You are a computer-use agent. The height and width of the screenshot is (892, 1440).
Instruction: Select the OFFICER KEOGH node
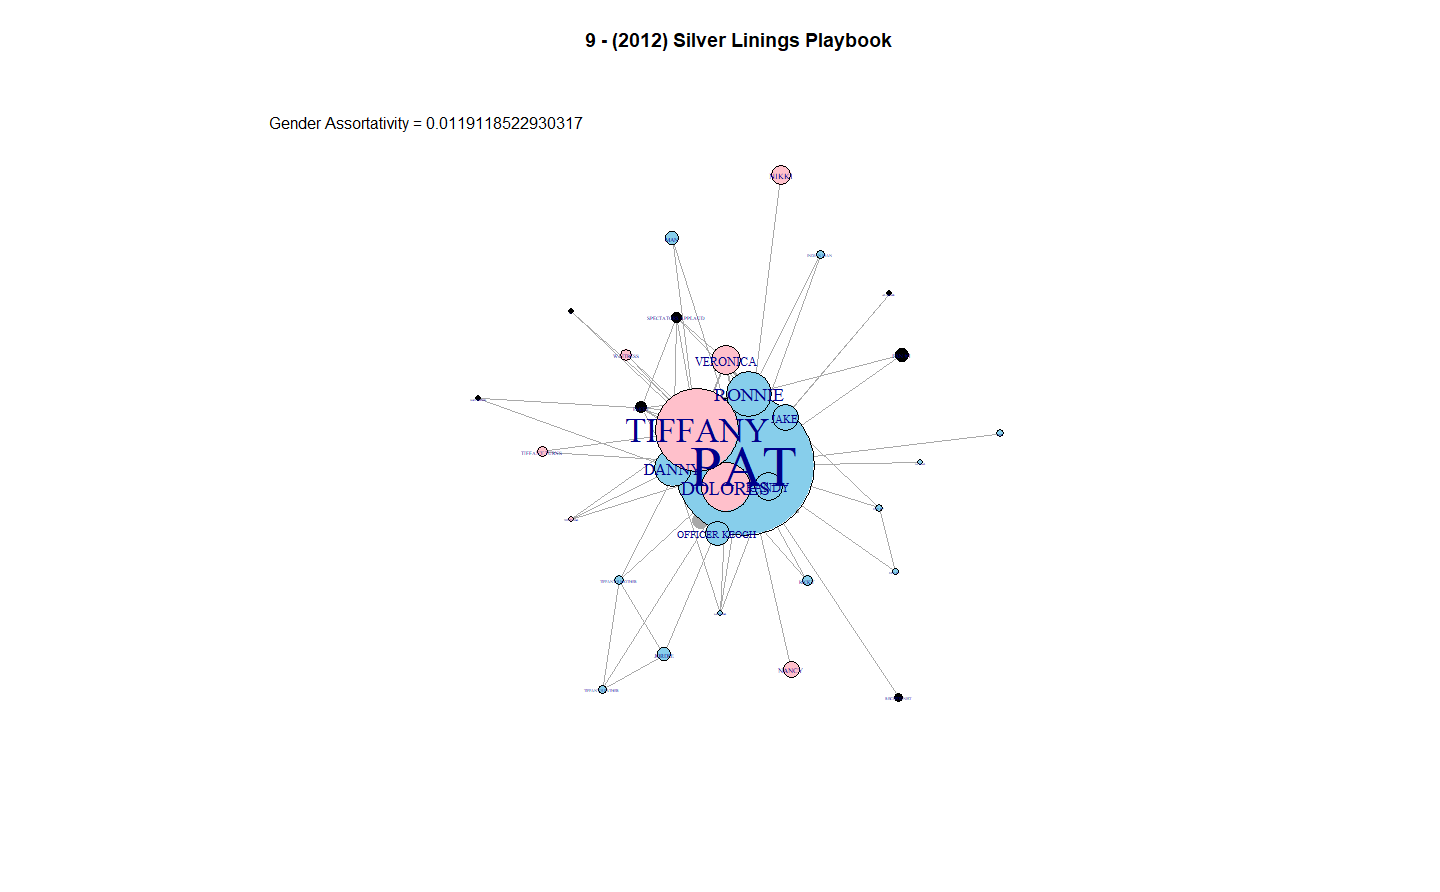tap(717, 534)
